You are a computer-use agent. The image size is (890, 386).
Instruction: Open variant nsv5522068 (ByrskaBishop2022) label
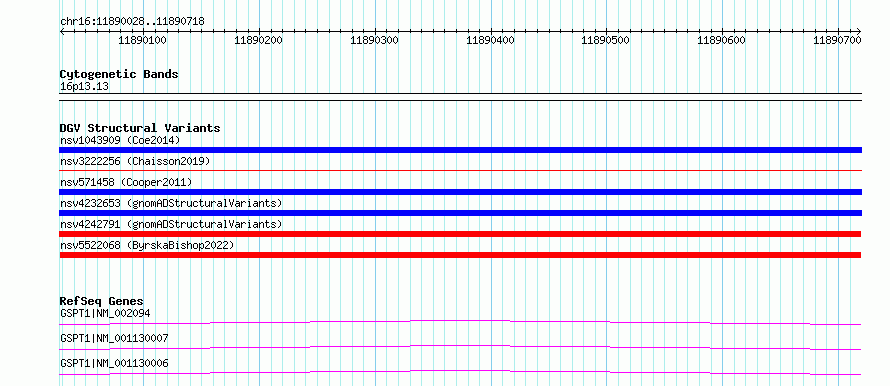pos(147,245)
